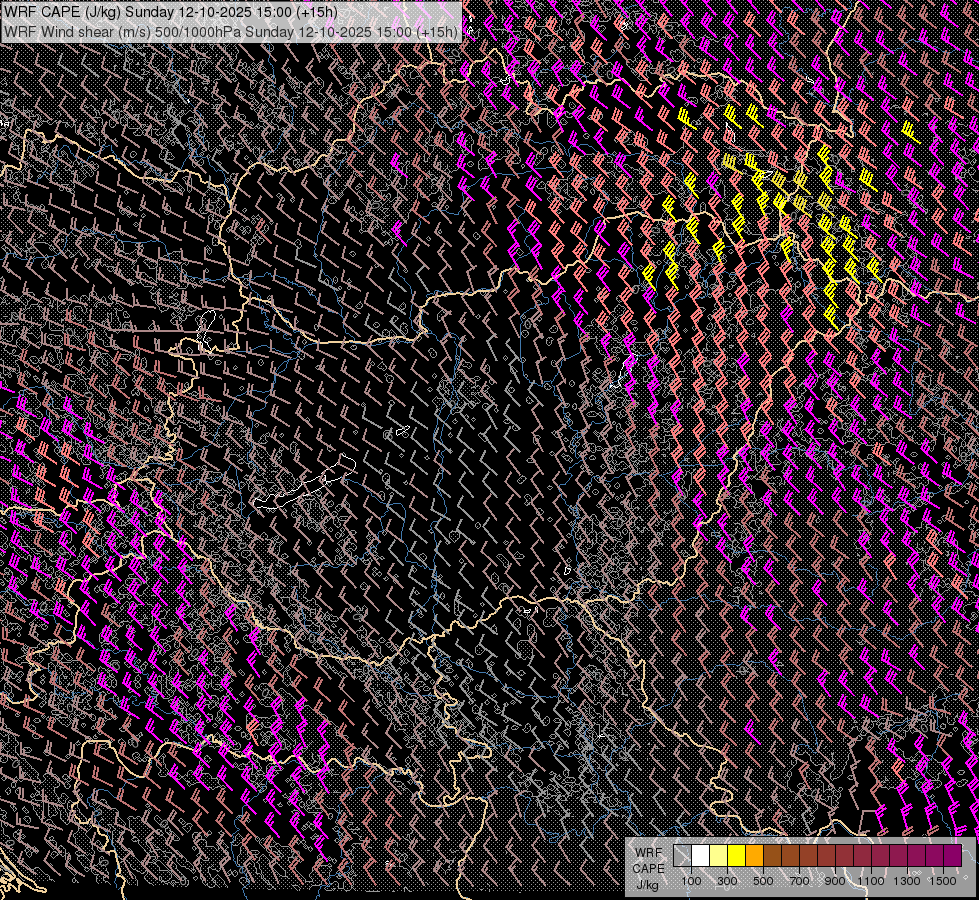Click the WRF CAPE J/kg legend title
Viewport: 979px width, 900px height.
click(x=648, y=868)
